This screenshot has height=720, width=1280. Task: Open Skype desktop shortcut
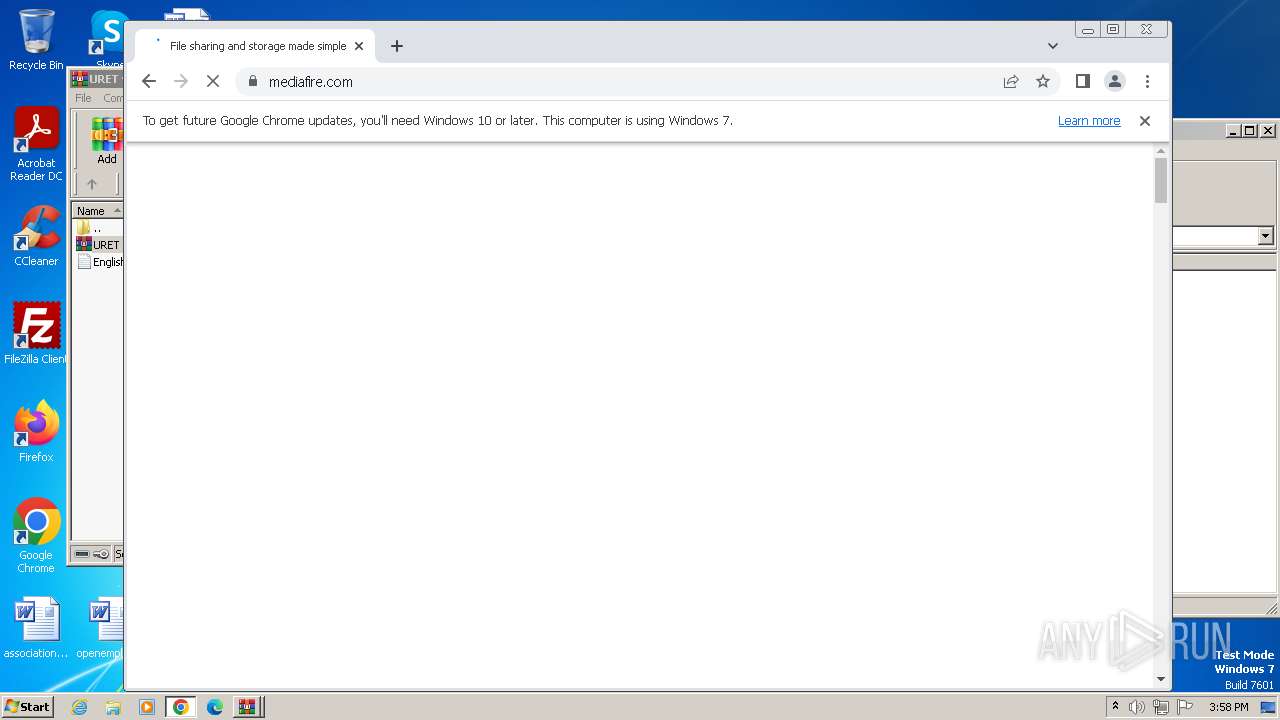tap(107, 38)
